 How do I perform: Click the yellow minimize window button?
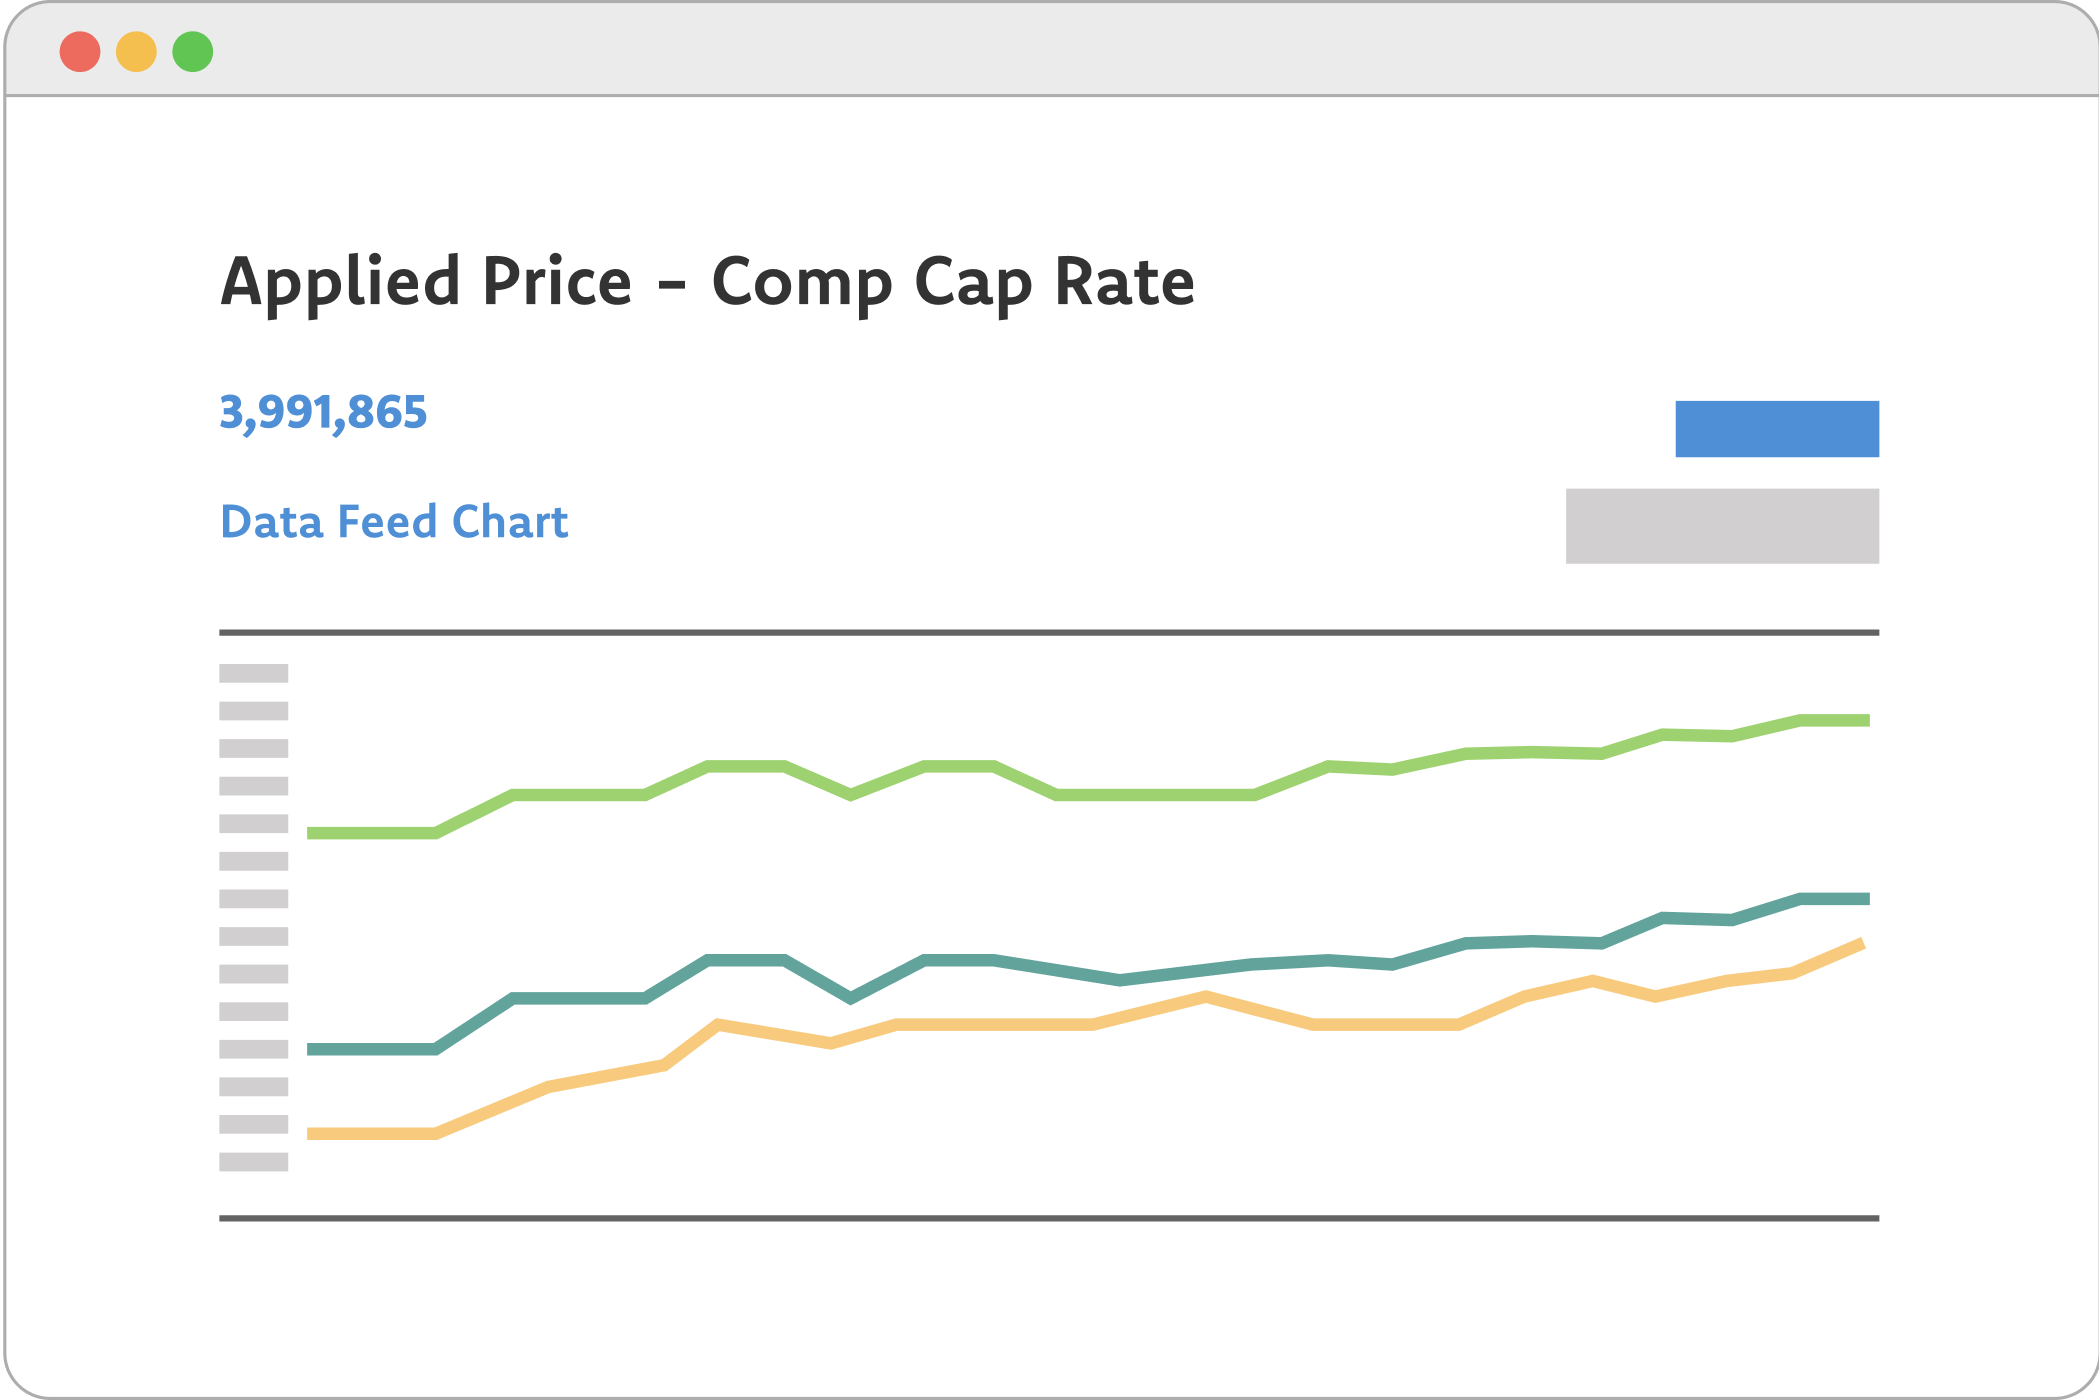136,52
